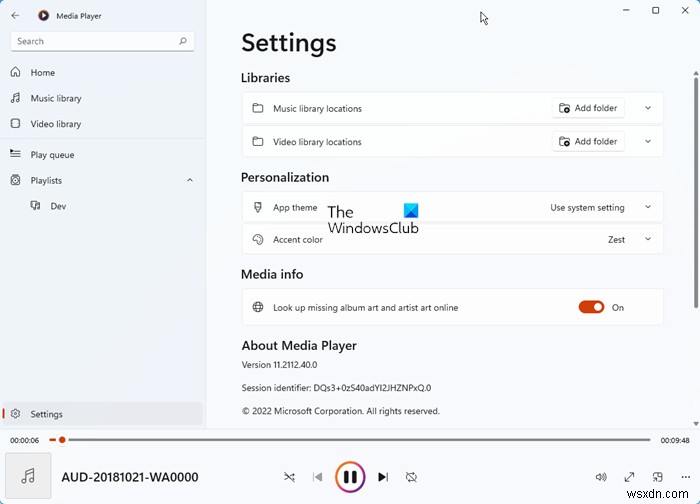700x504 pixels.
Task: Switch to mini player mode
Action: (x=658, y=477)
